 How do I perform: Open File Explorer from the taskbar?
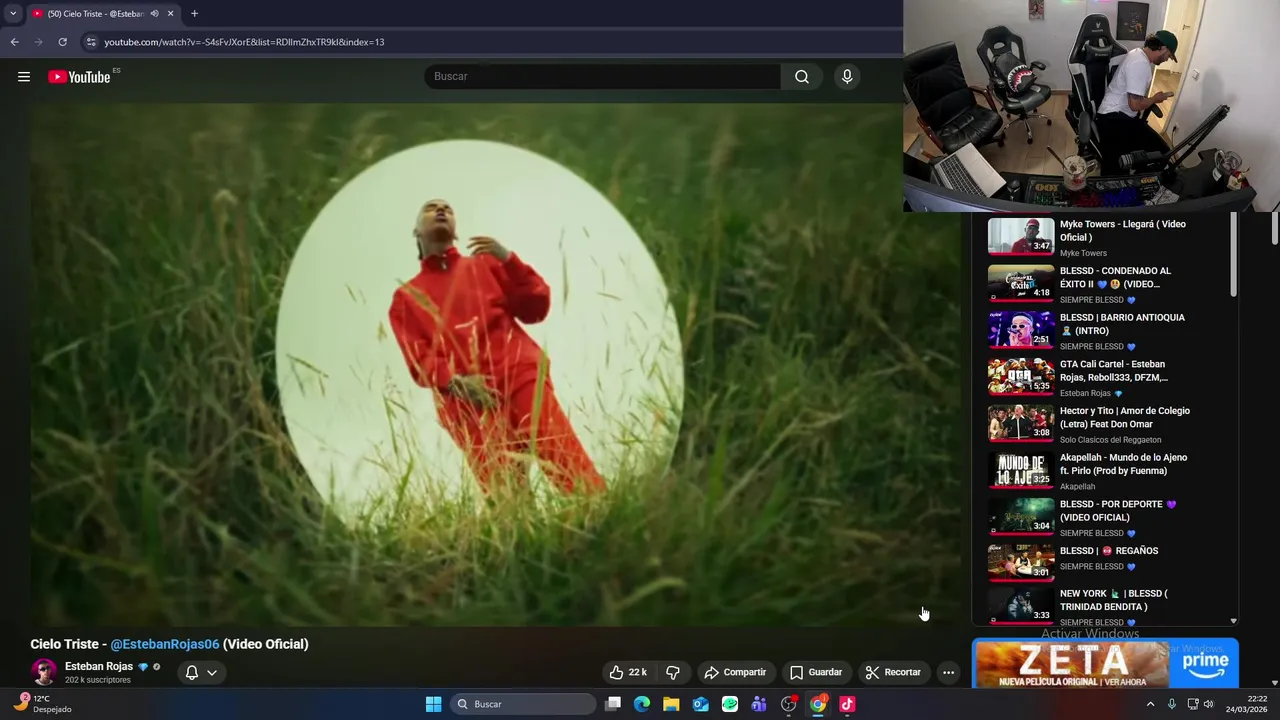click(x=671, y=704)
